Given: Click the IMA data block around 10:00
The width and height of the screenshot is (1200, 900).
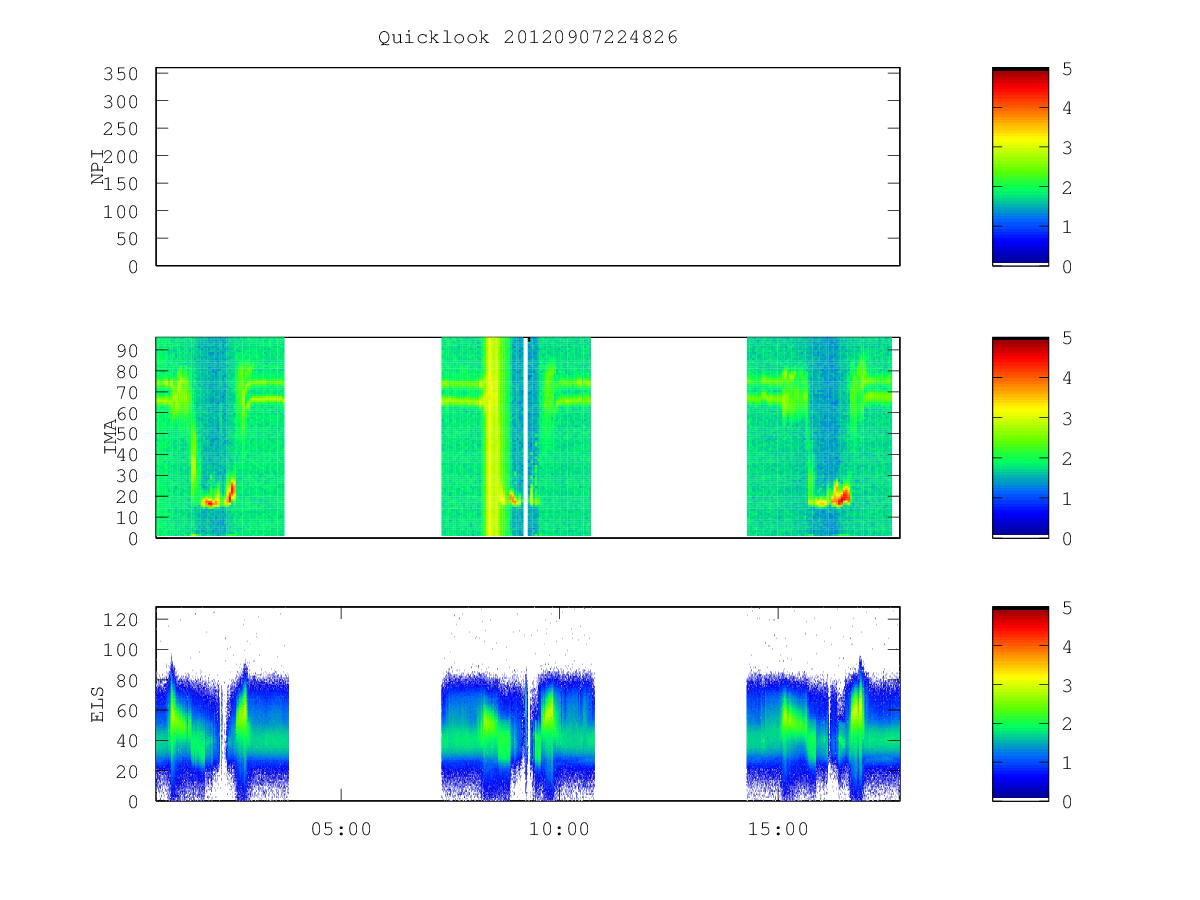Looking at the screenshot, I should [x=516, y=437].
